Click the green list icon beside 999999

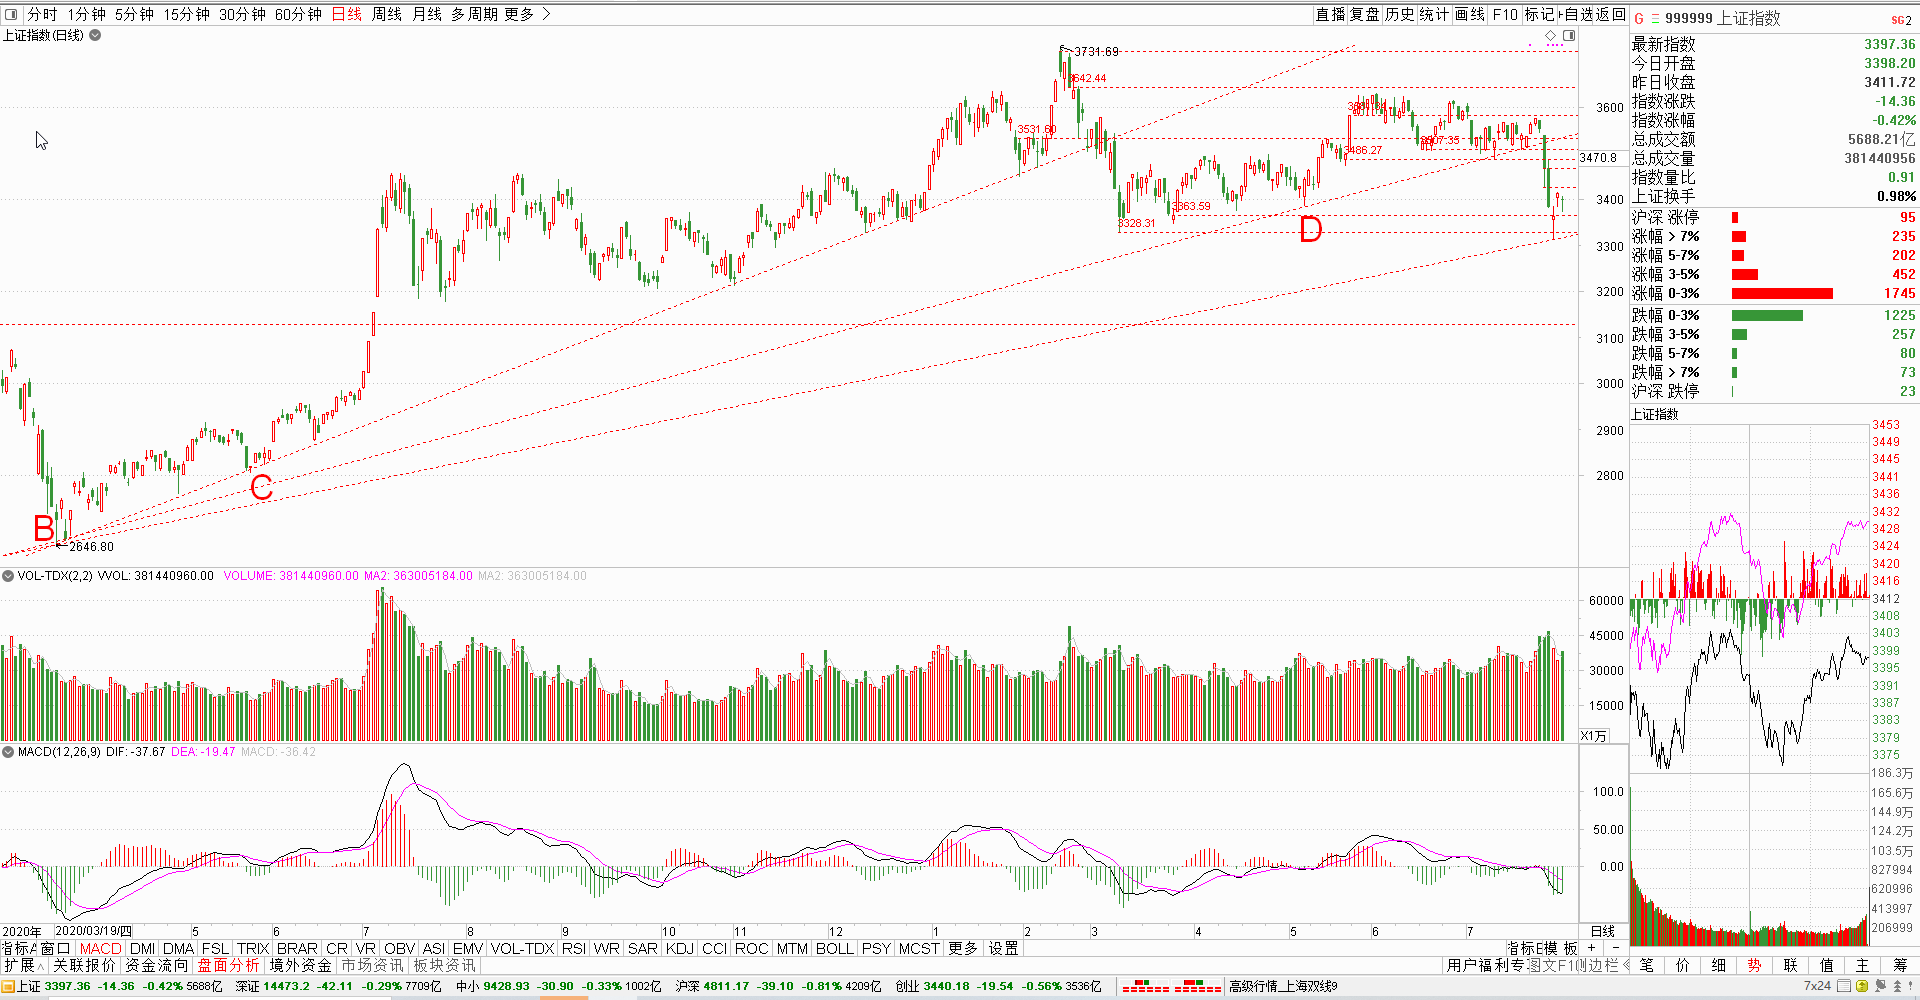1655,19
